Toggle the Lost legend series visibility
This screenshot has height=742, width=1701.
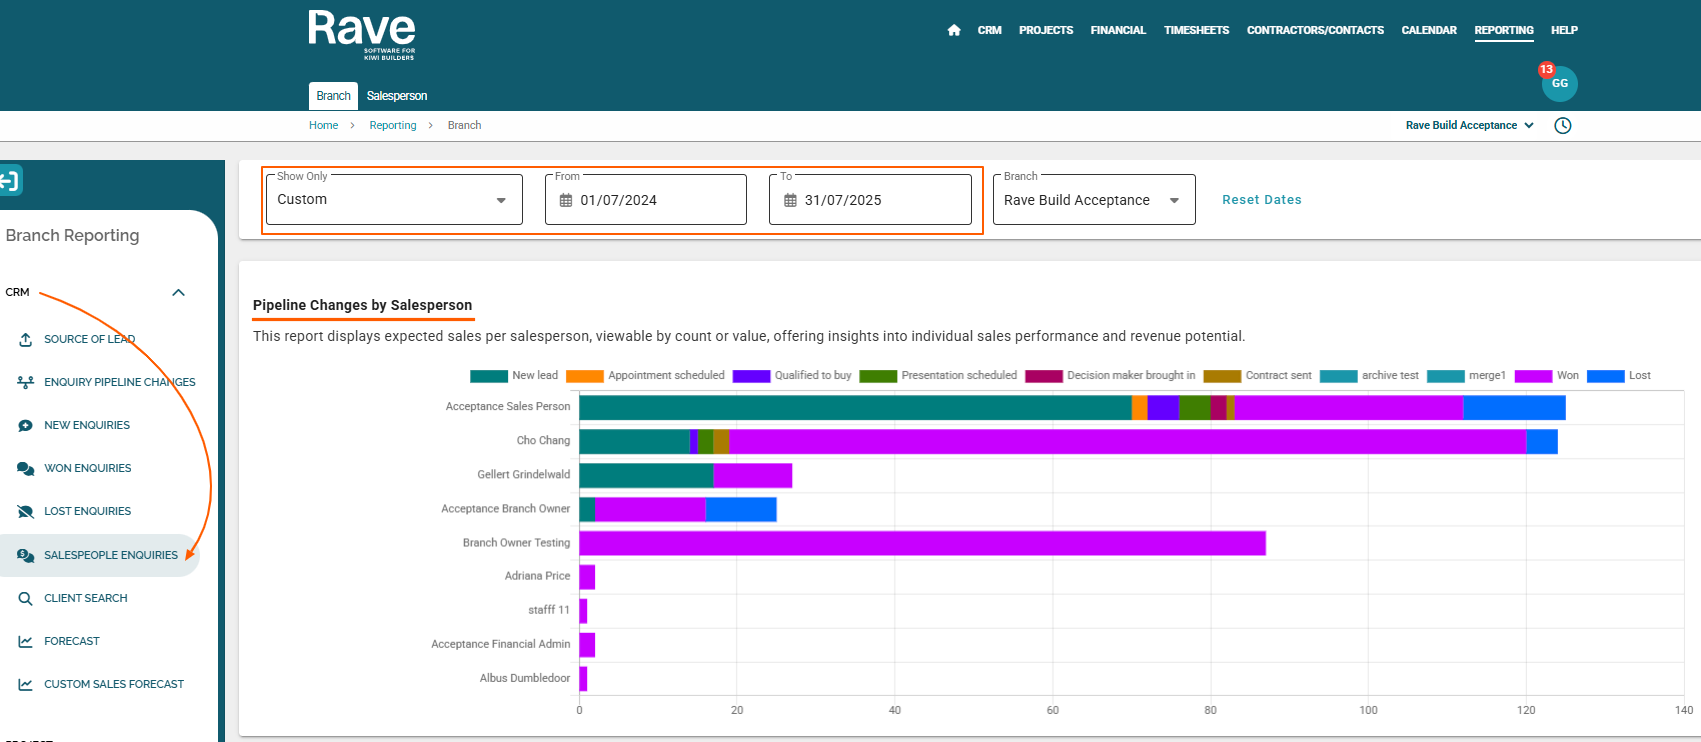click(x=1619, y=376)
